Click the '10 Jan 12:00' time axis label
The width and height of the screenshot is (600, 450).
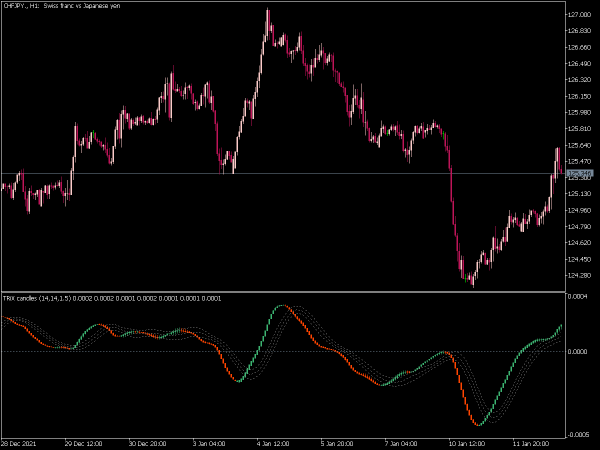click(467, 444)
